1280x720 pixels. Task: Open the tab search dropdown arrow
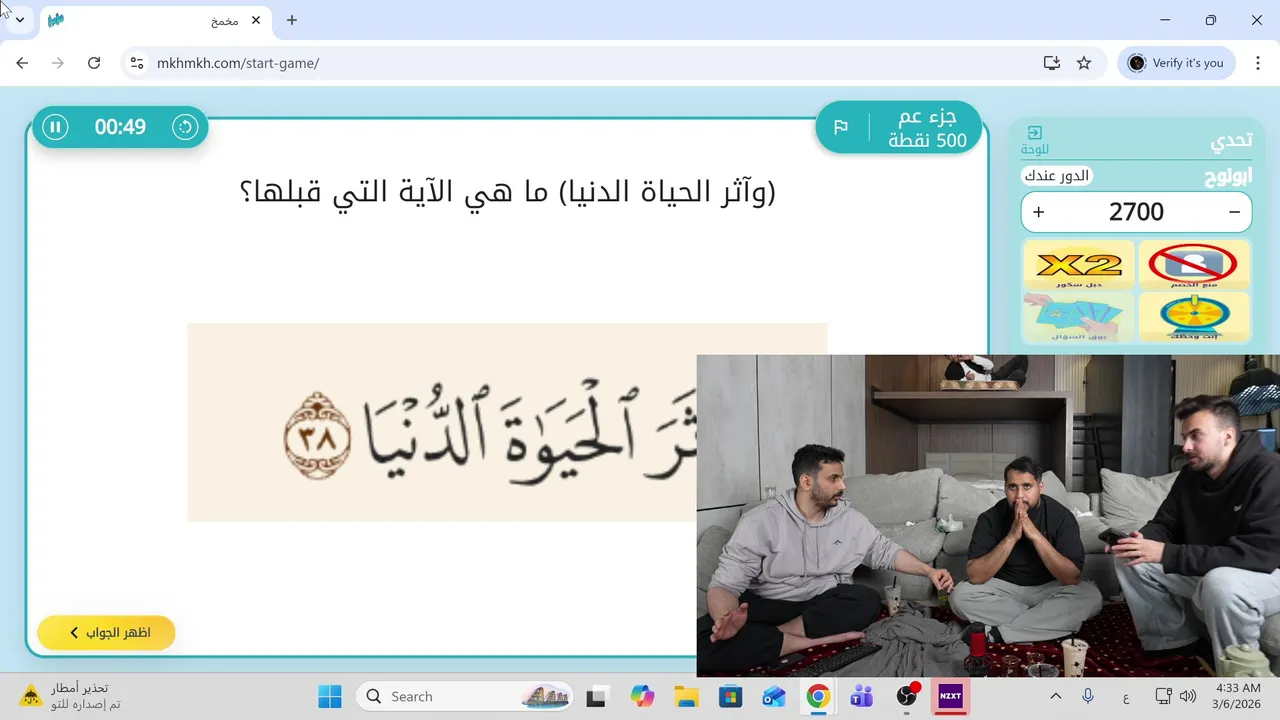[19, 20]
